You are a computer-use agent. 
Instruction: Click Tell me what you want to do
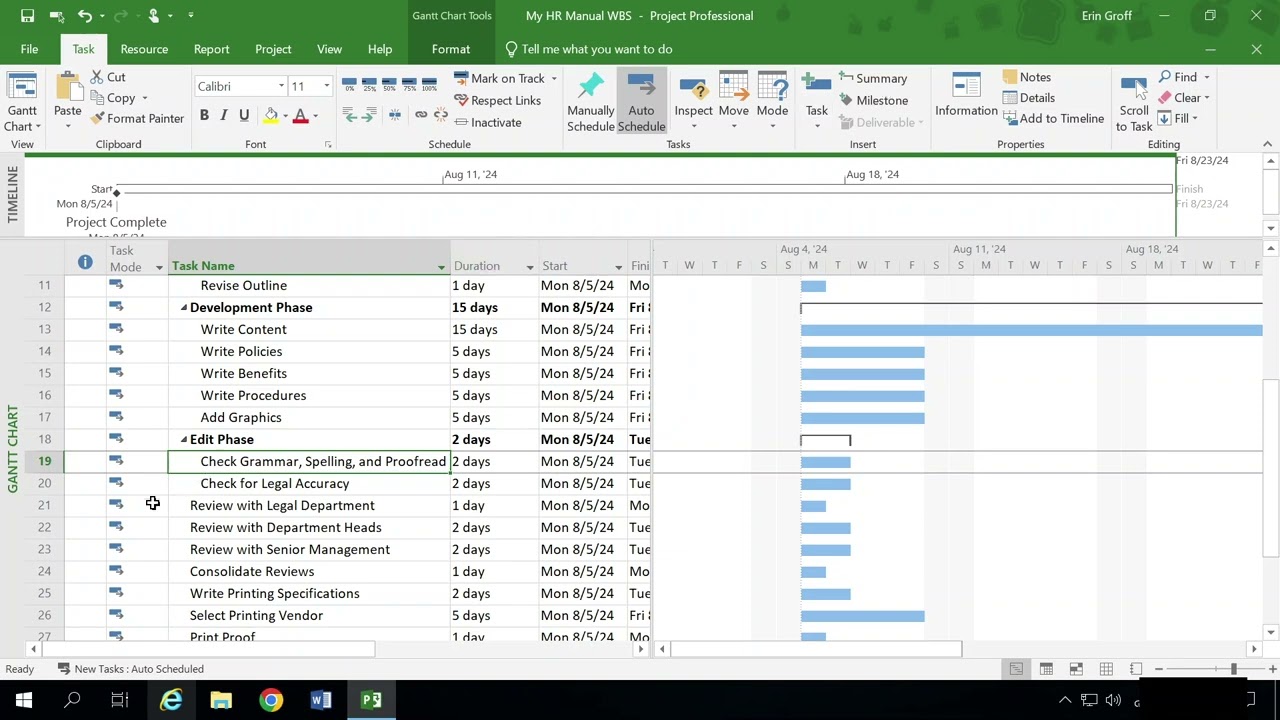tap(588, 49)
